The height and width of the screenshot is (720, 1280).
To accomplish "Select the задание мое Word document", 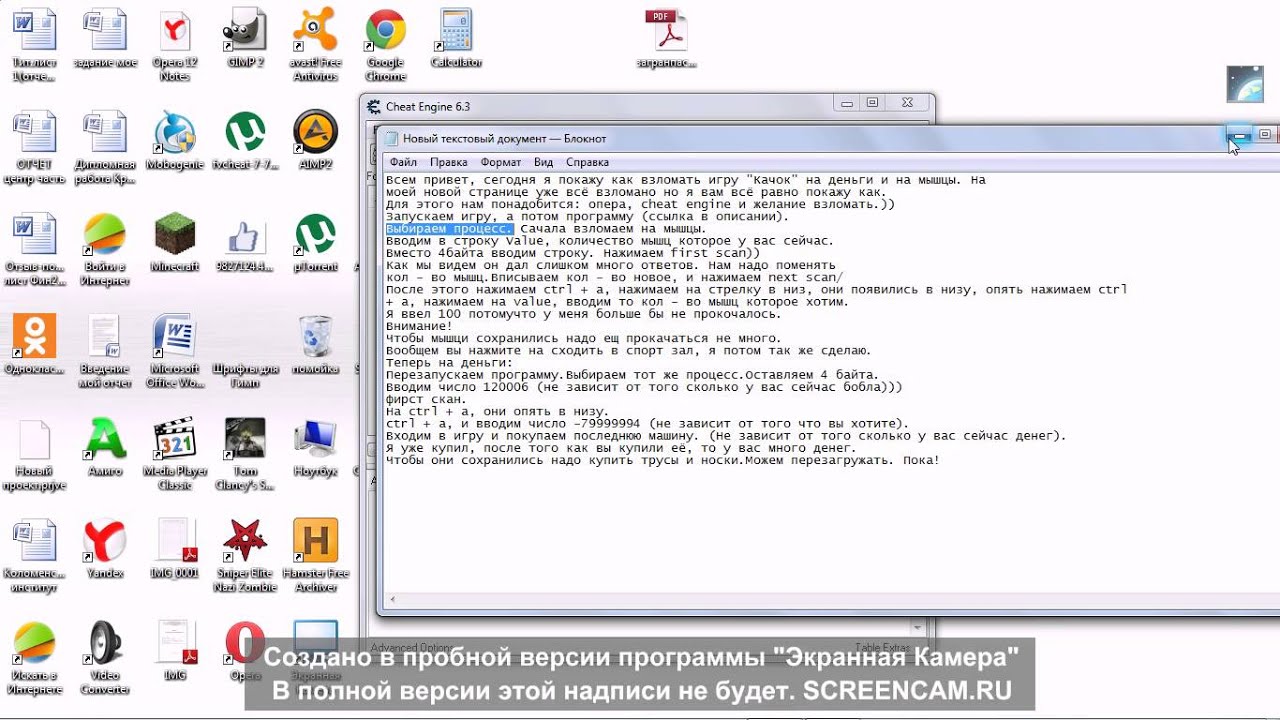I will [x=105, y=40].
